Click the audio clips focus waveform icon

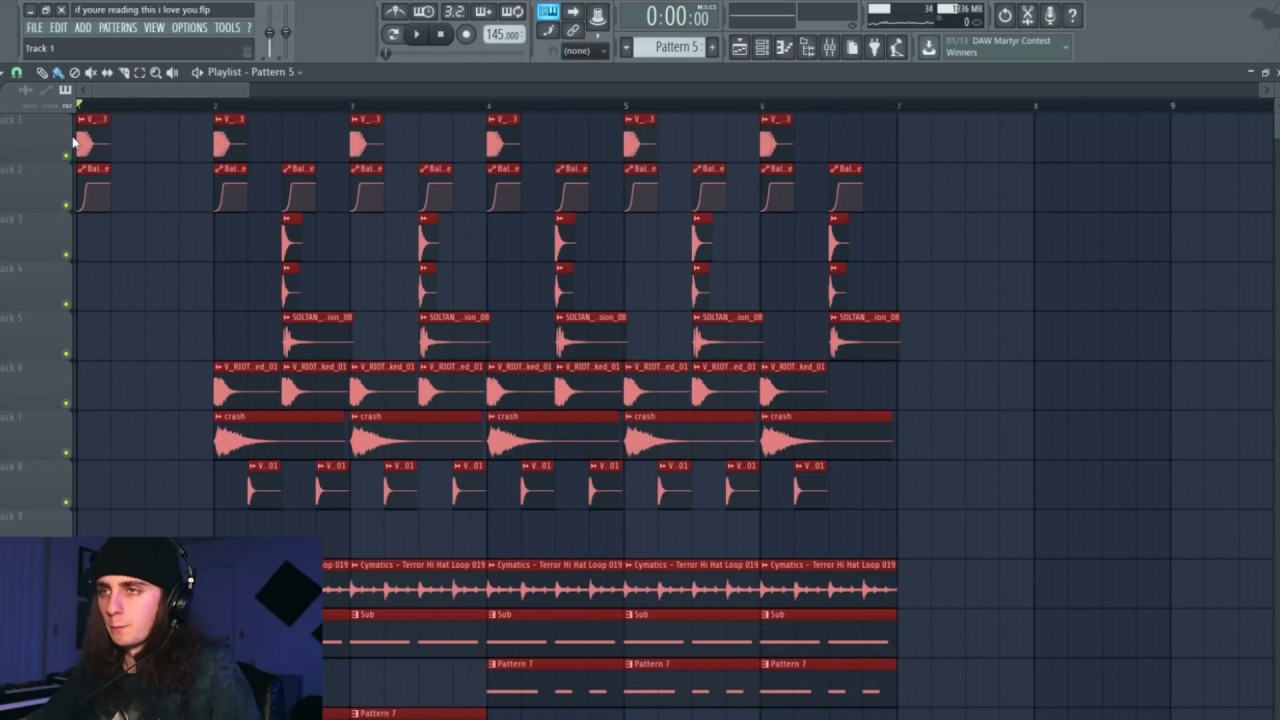point(25,90)
